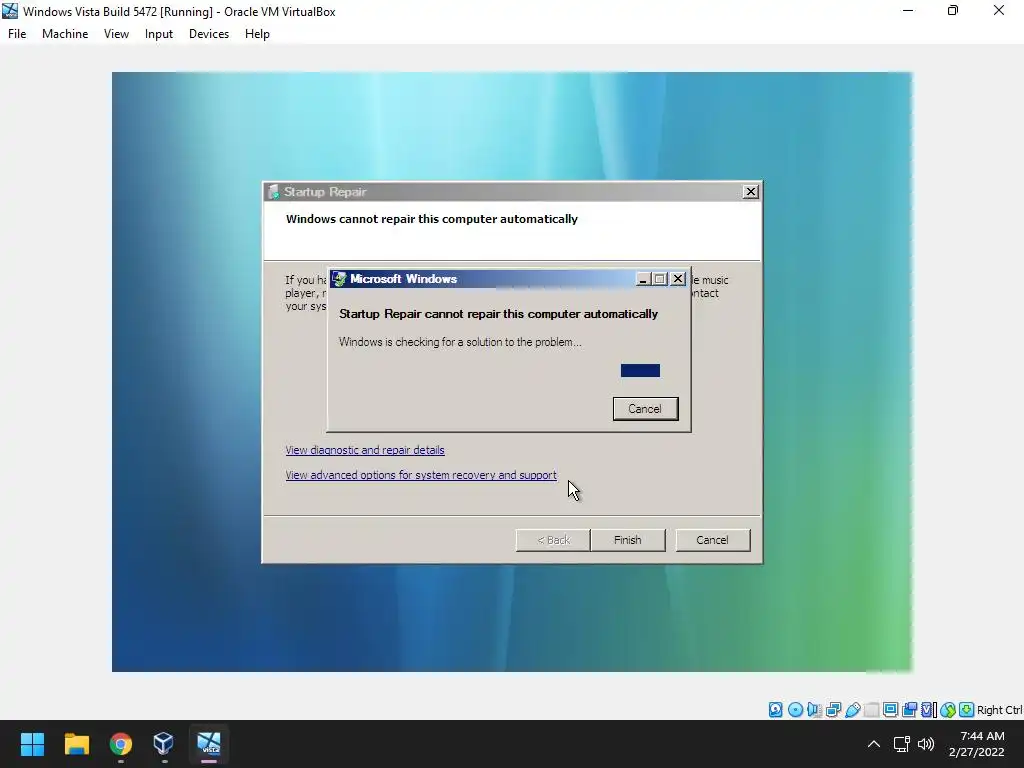
Task: Open advanced options for system recovery link
Action: (421, 475)
